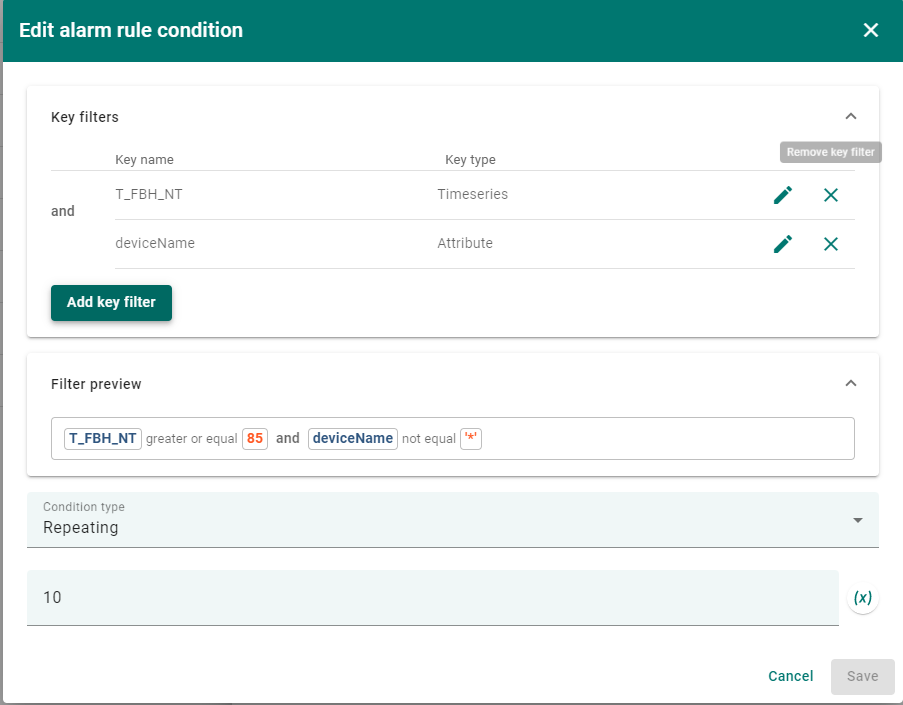Open the dynamic value (x) selector
Screen dimensions: 903x705
(x=862, y=597)
